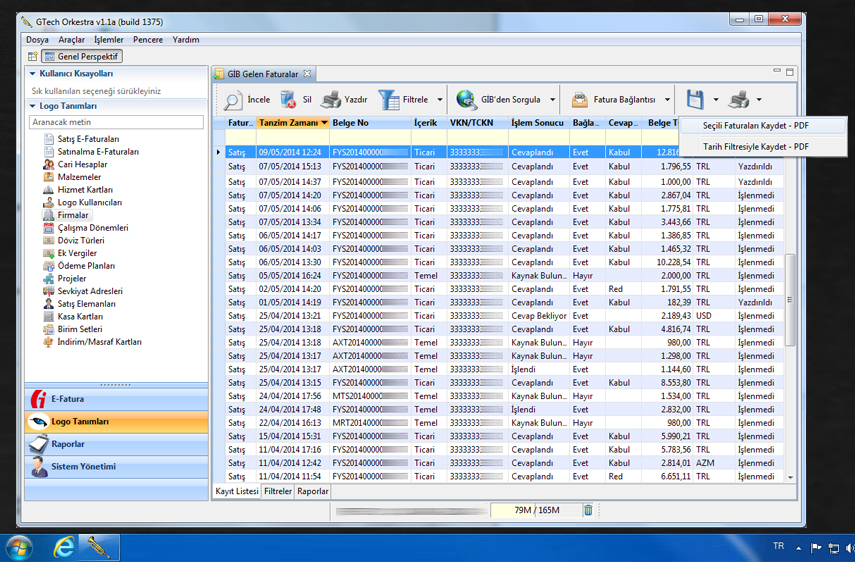Click the 79M / 165M memory indicator
855x562 pixels.
point(537,510)
